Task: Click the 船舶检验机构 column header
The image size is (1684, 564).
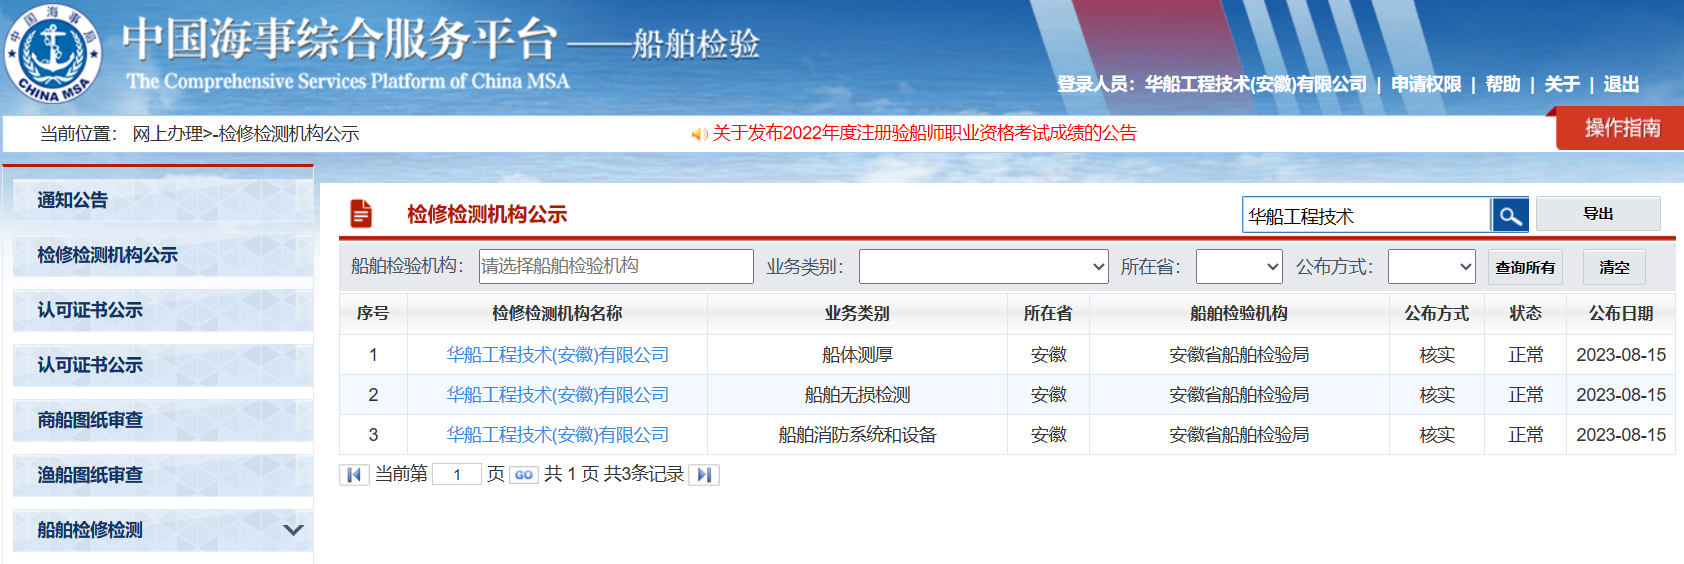Action: pos(1239,313)
